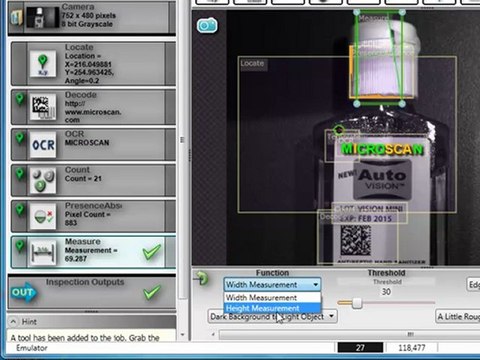Image resolution: width=480 pixels, height=360 pixels.
Task: Select the Camera step icon
Action: [x=43, y=17]
